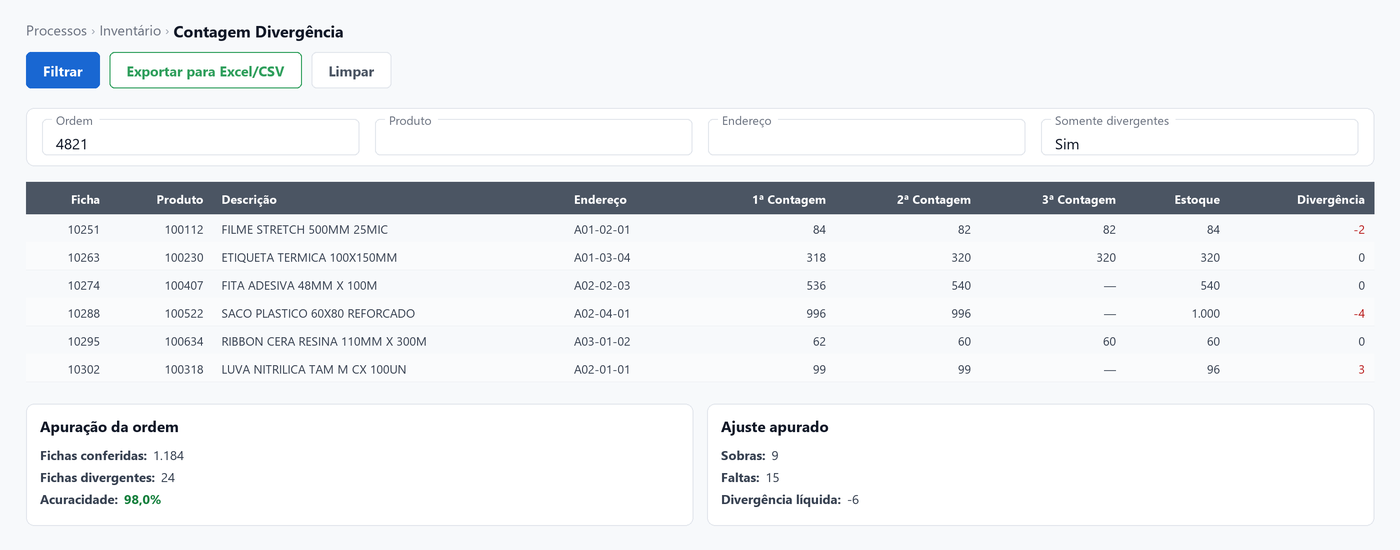Open the Somente divergentes dropdown
This screenshot has height=550, width=1400.
[1199, 137]
